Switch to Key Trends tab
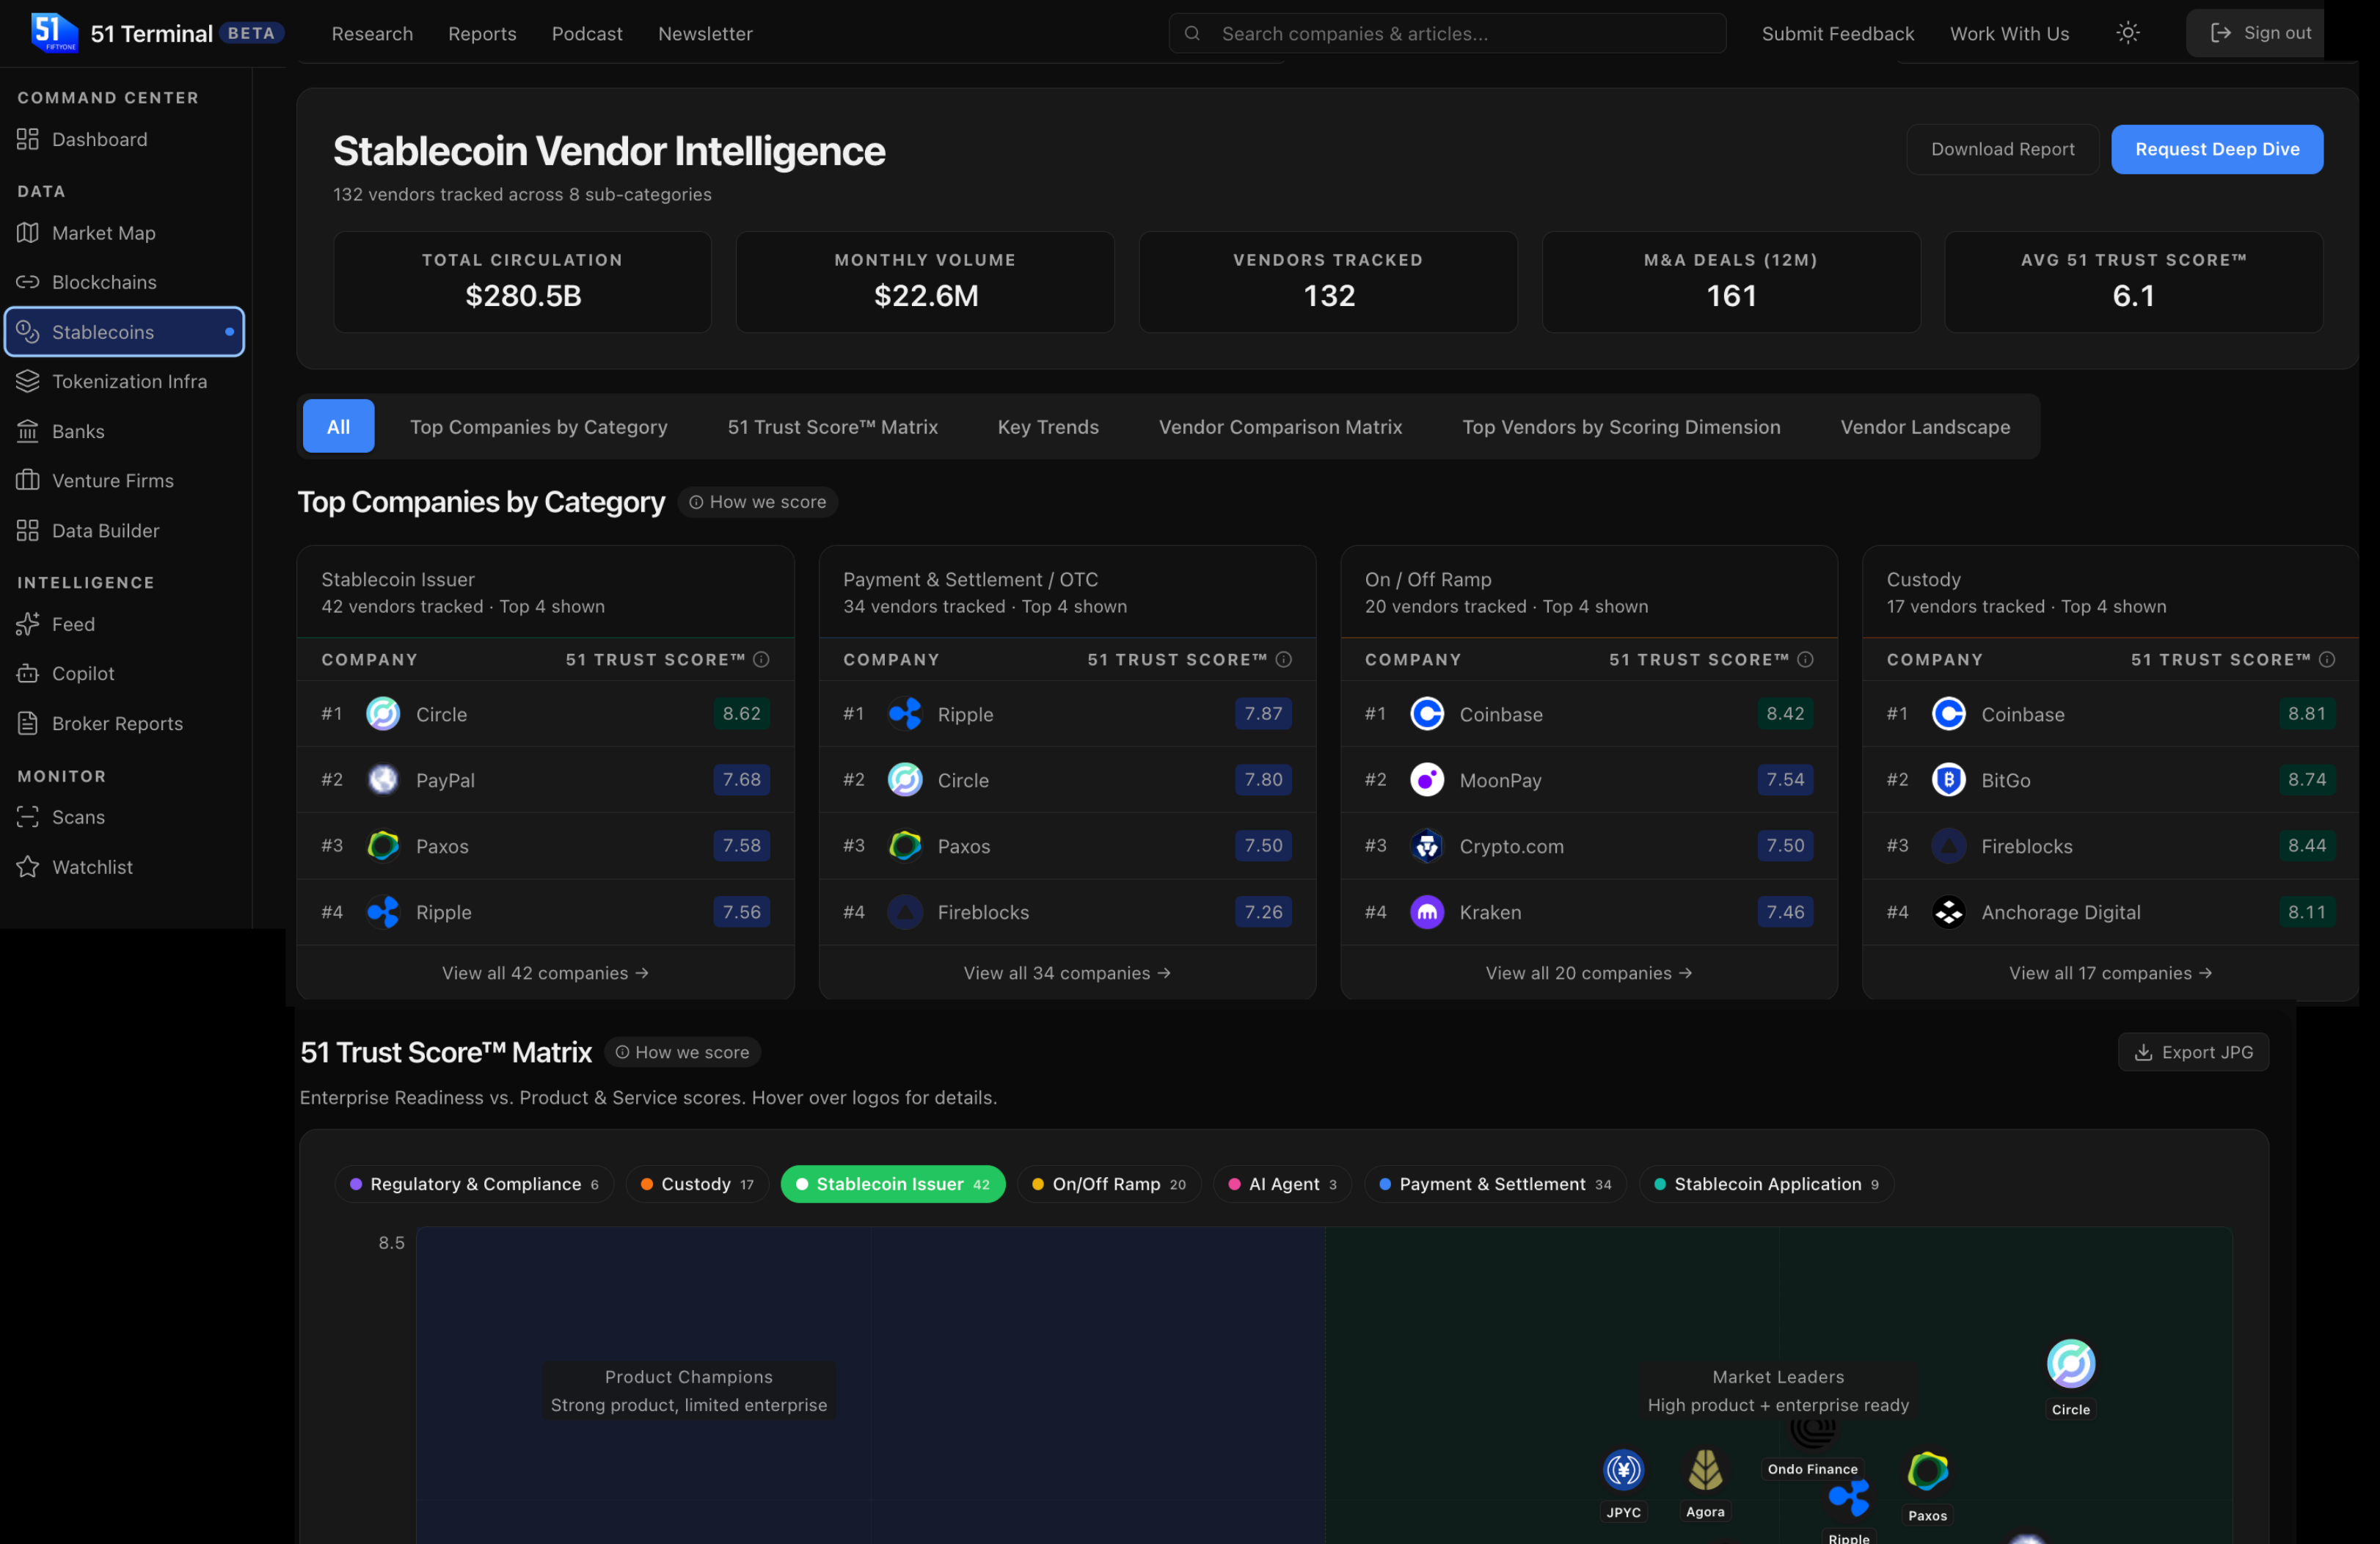This screenshot has height=1544, width=2380. (x=1048, y=426)
